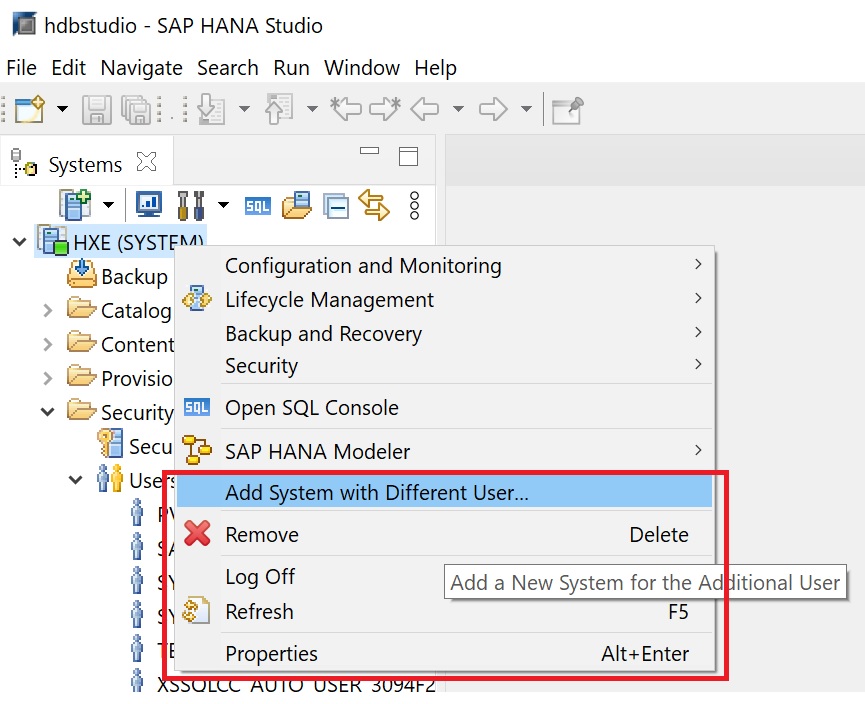Select Properties in the context menu
865x704 pixels.
pyautogui.click(x=271, y=654)
